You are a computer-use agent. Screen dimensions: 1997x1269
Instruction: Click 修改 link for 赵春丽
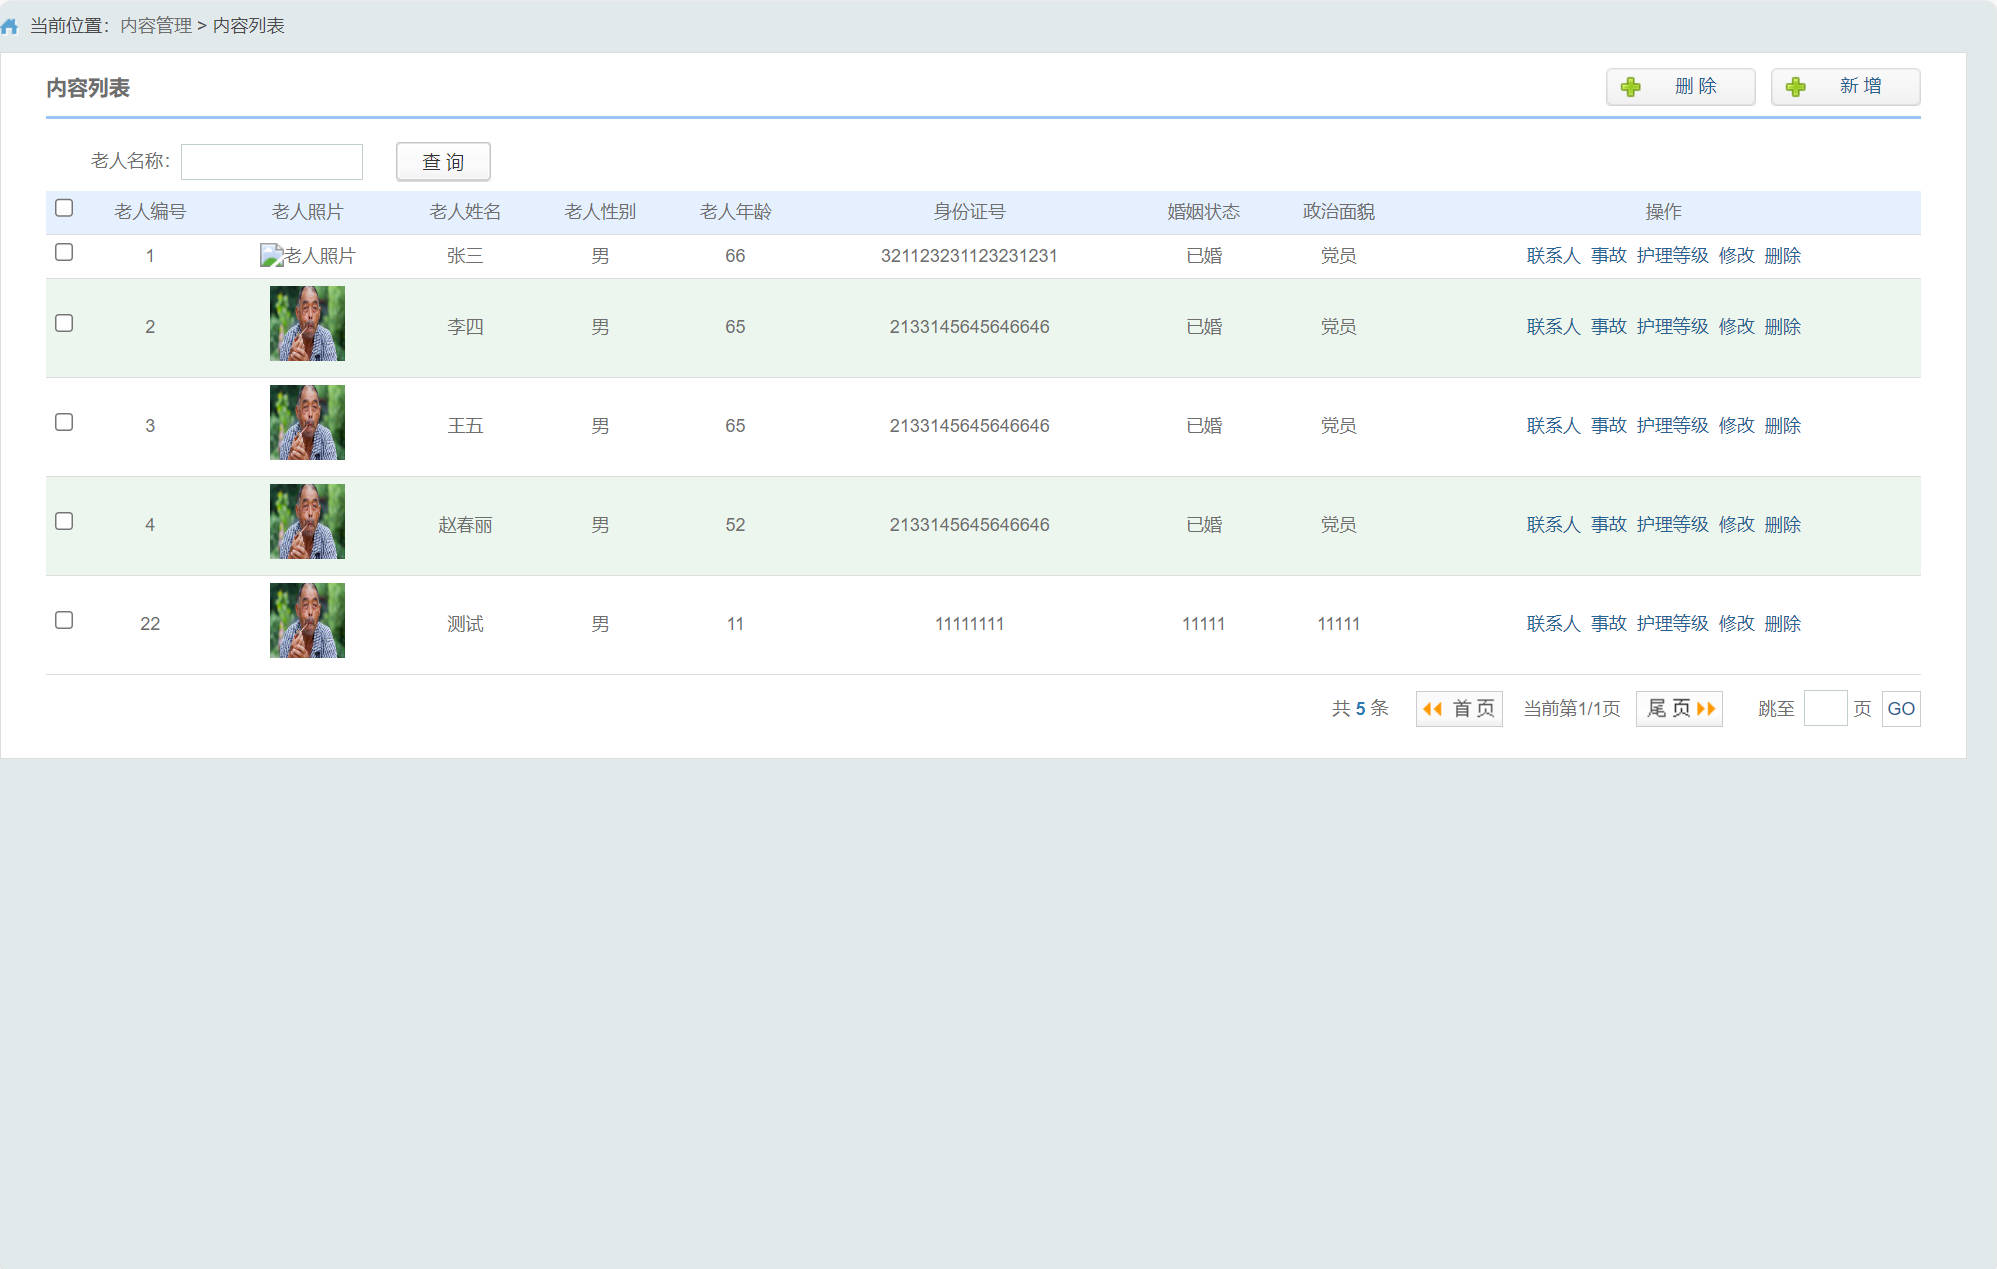1736,525
